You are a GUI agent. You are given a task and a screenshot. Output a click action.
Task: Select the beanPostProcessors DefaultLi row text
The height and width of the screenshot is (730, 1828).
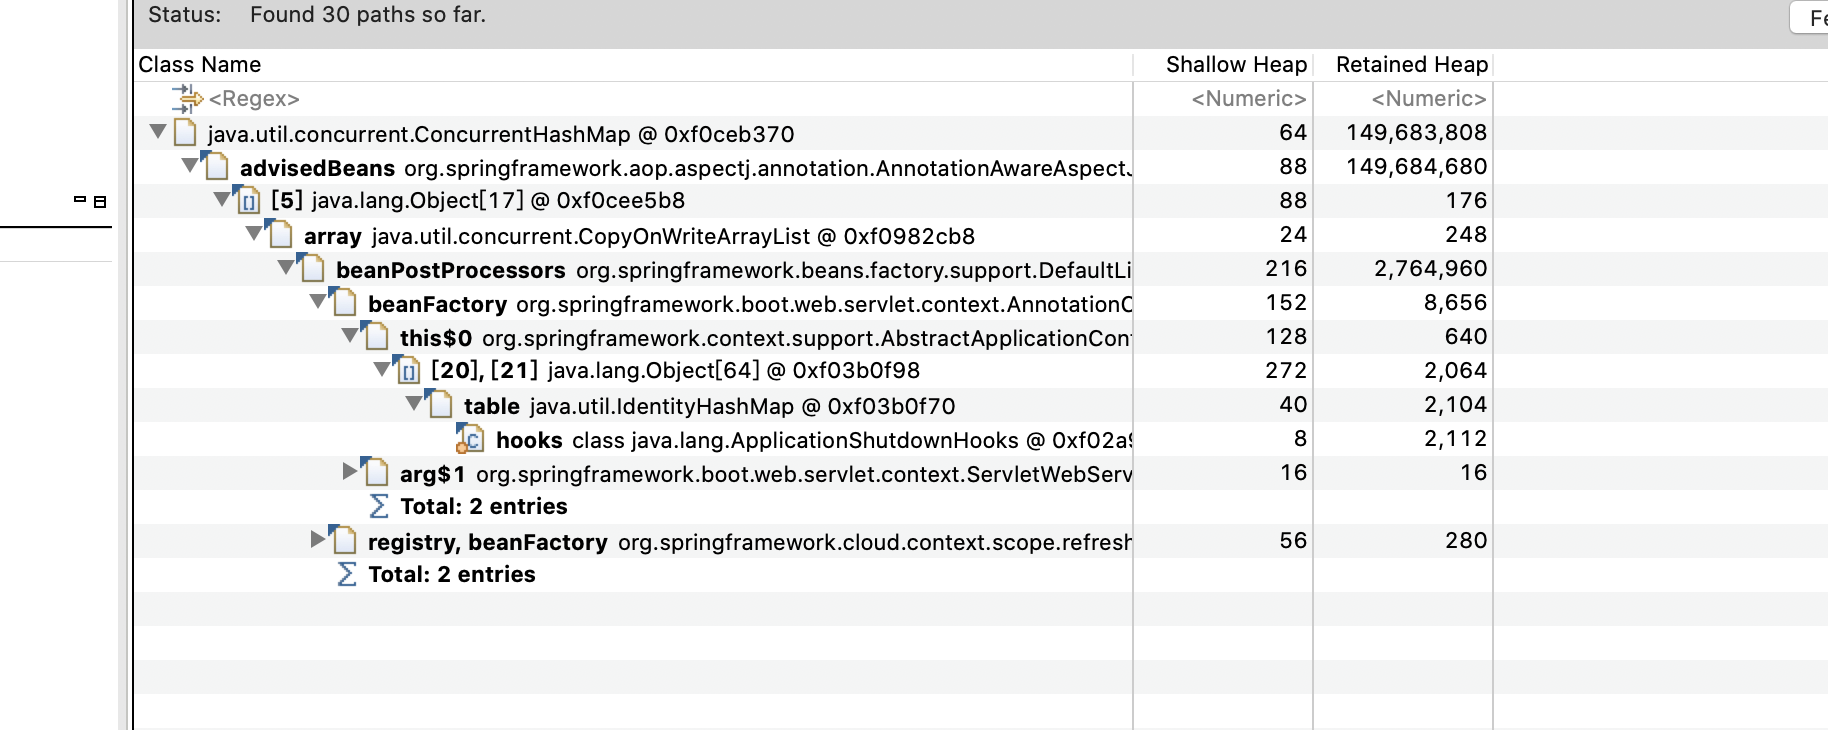[x=734, y=270]
